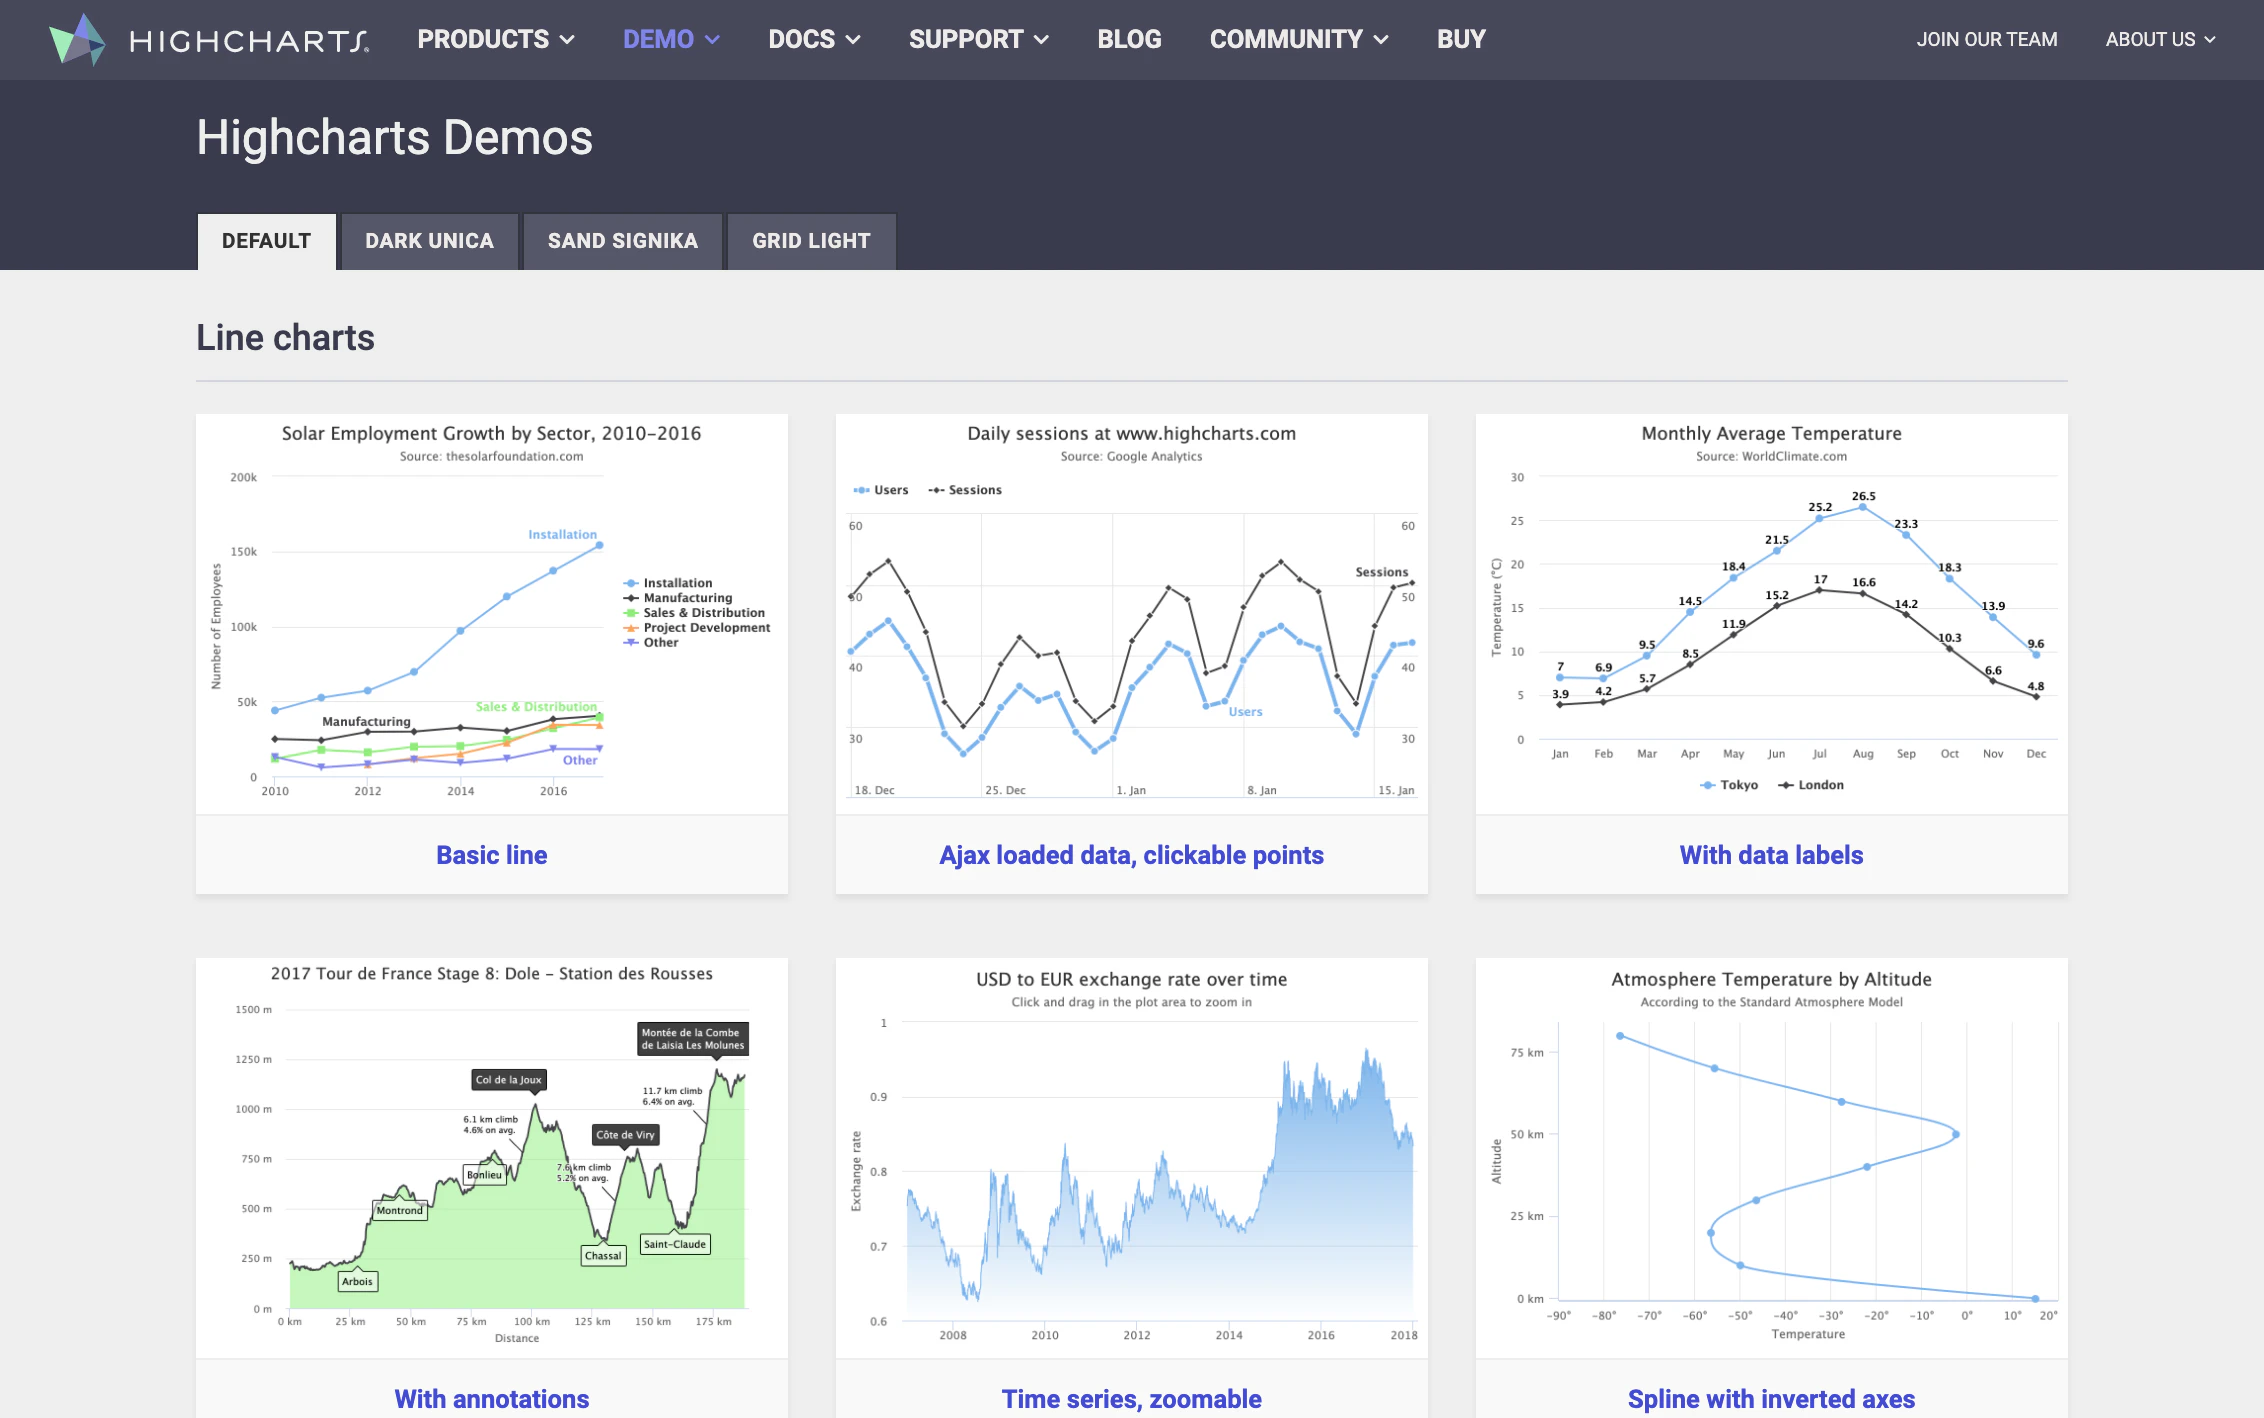Image resolution: width=2264 pixels, height=1418 pixels.
Task: Click the Tour de France chart thumbnail
Action: 492,1158
